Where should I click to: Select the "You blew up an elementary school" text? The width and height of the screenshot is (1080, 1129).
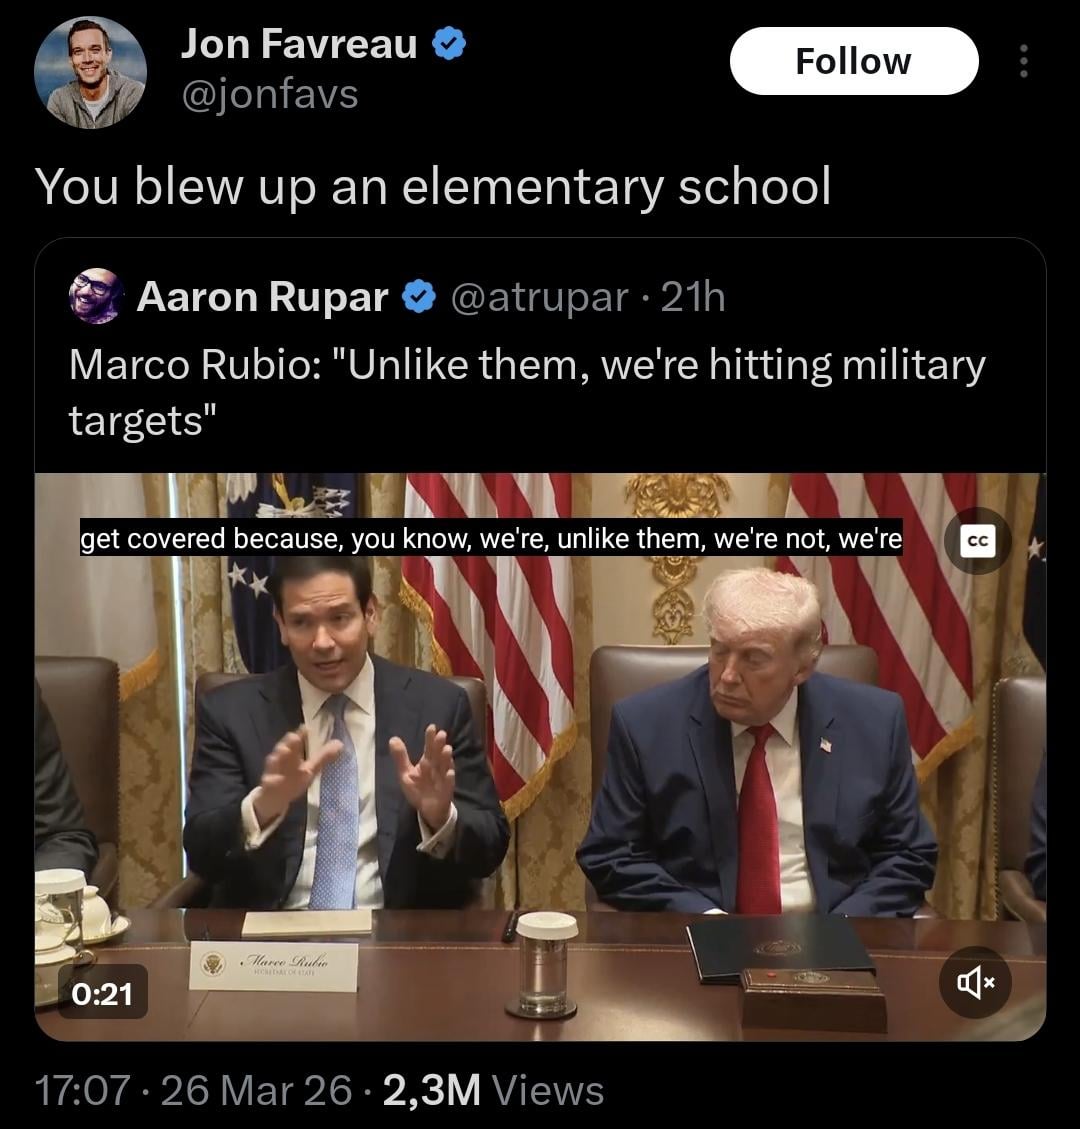(x=432, y=187)
